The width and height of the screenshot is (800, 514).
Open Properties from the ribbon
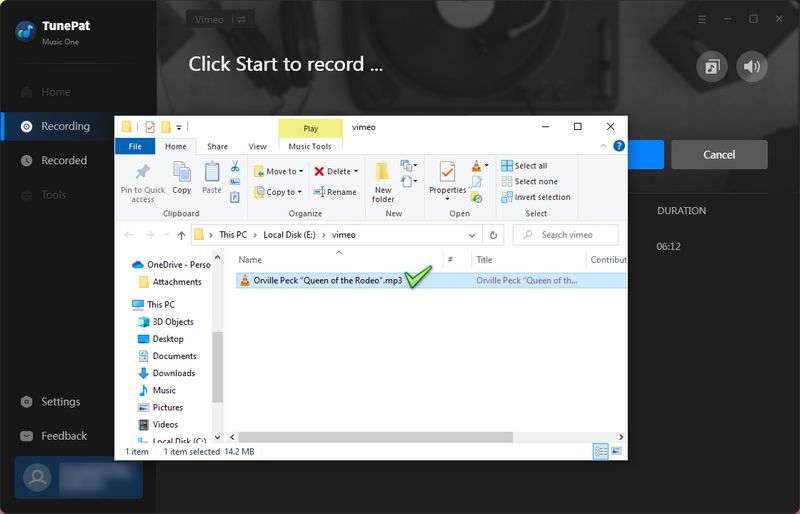447,175
